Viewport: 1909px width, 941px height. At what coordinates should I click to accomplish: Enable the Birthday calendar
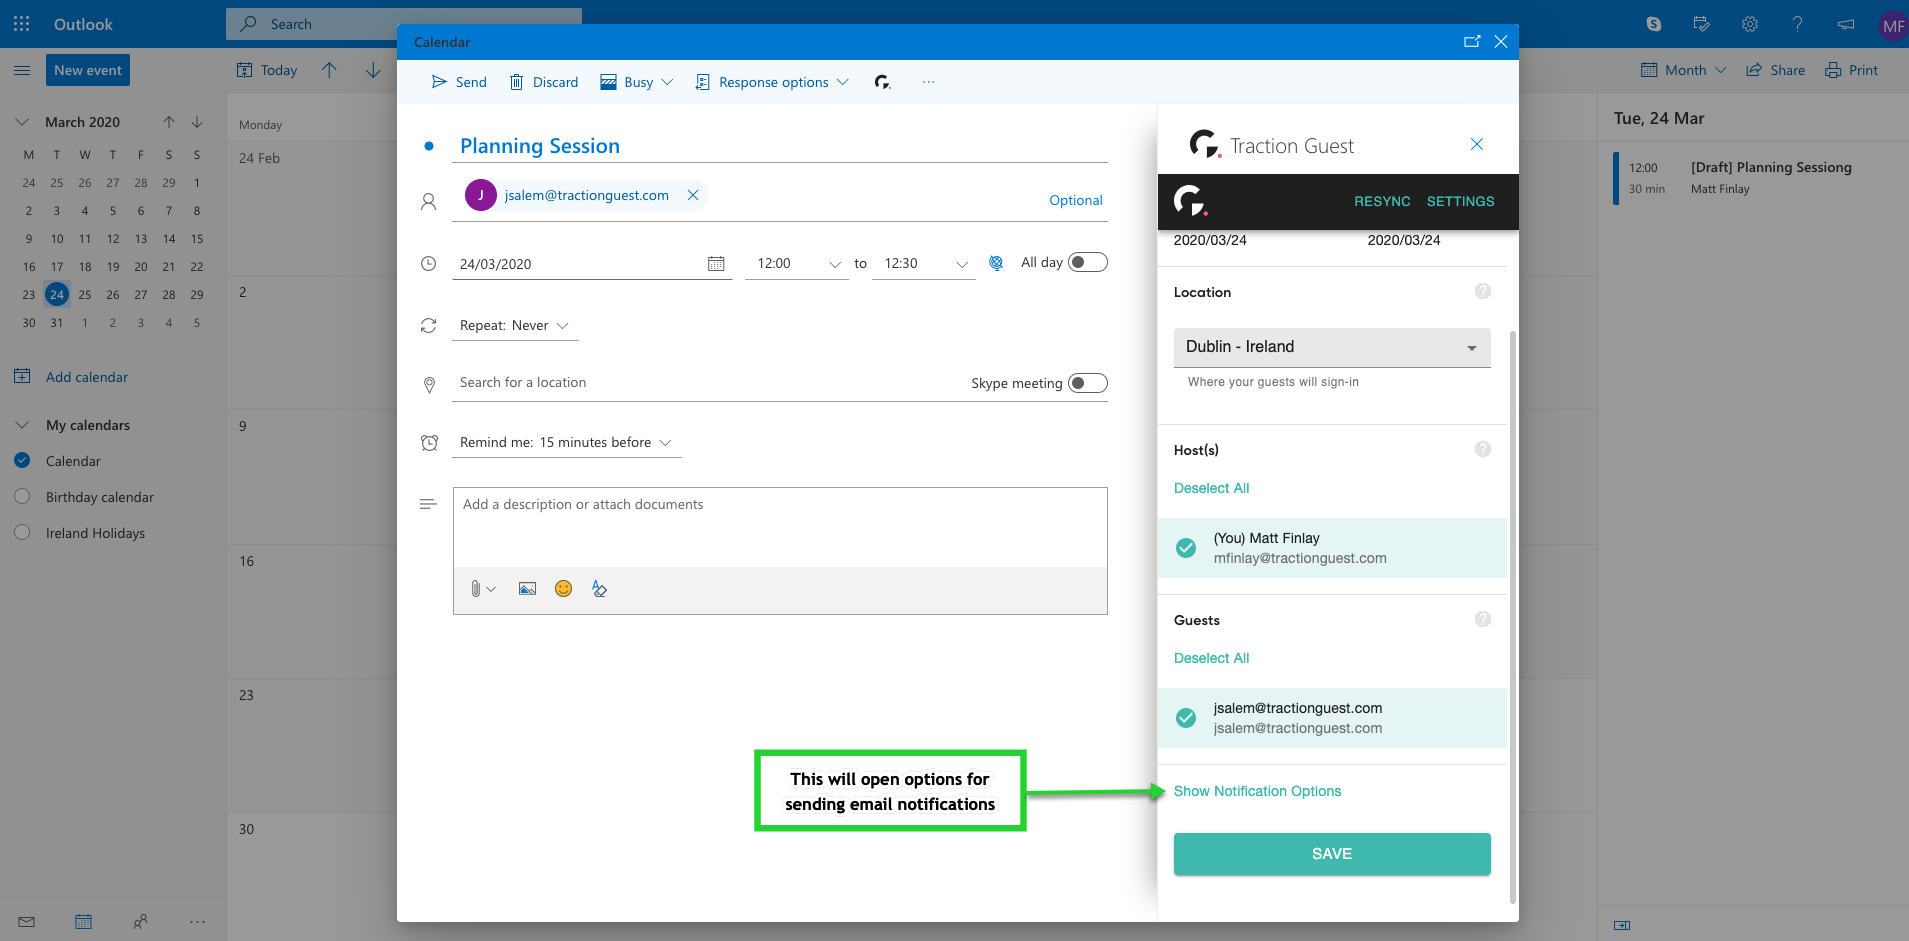(x=22, y=496)
